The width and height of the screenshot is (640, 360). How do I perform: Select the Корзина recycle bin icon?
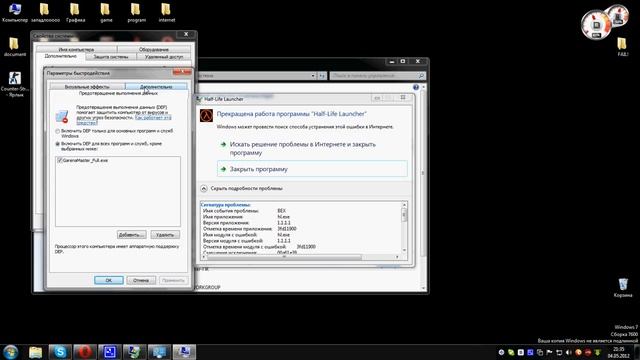point(622,287)
